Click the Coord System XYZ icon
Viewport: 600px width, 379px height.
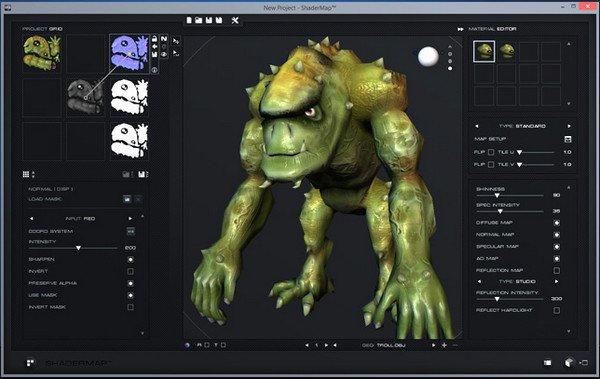(x=130, y=231)
